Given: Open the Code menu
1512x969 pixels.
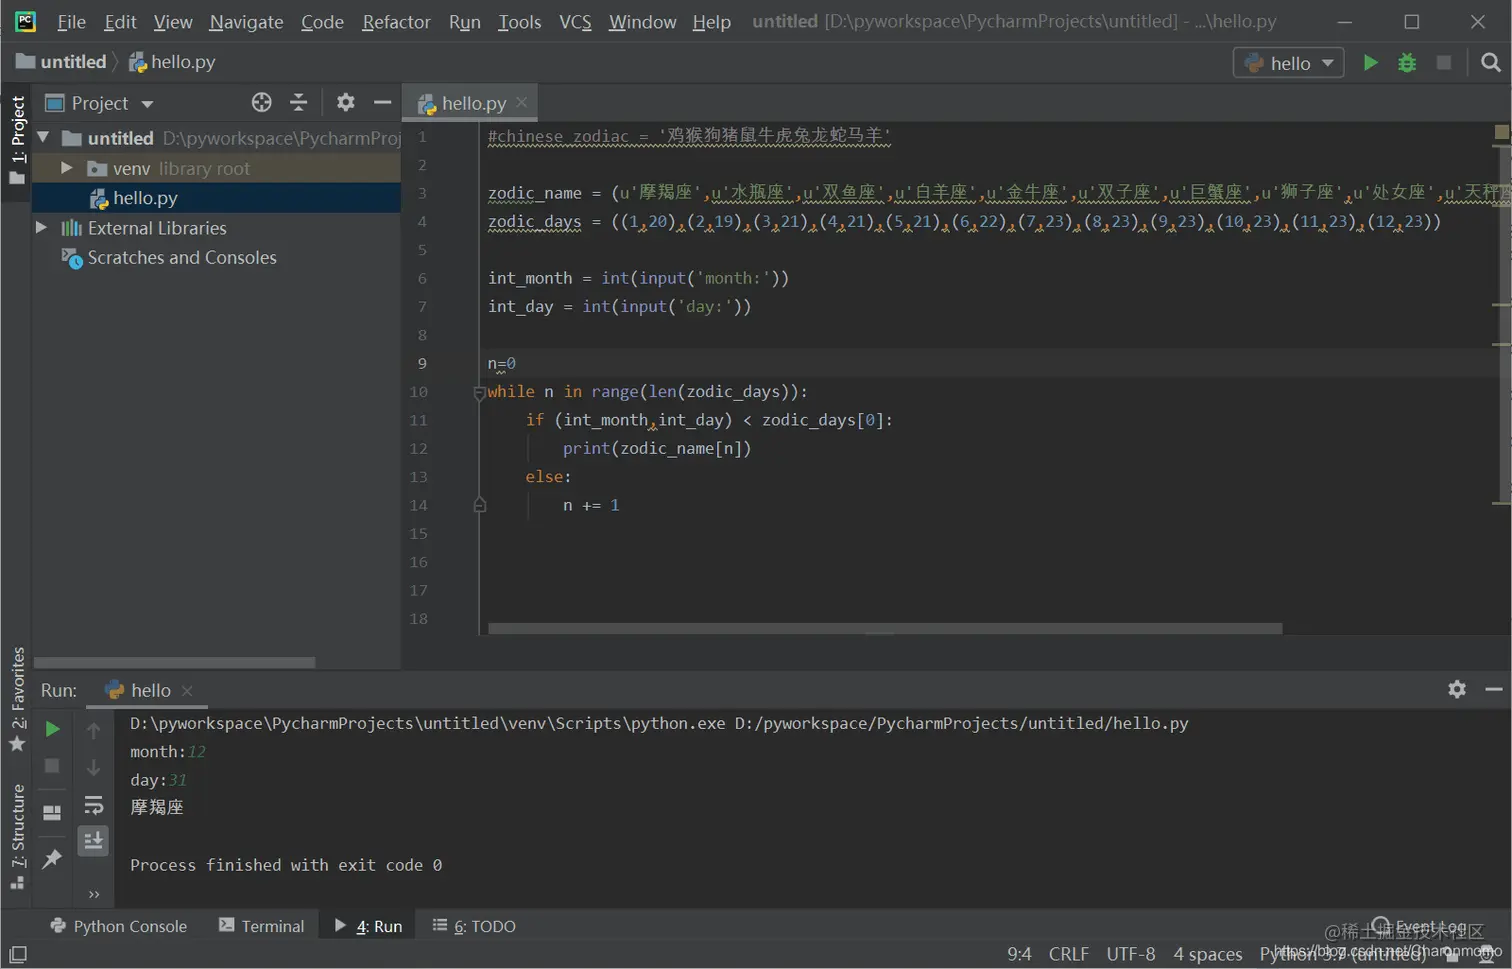Looking at the screenshot, I should [322, 21].
